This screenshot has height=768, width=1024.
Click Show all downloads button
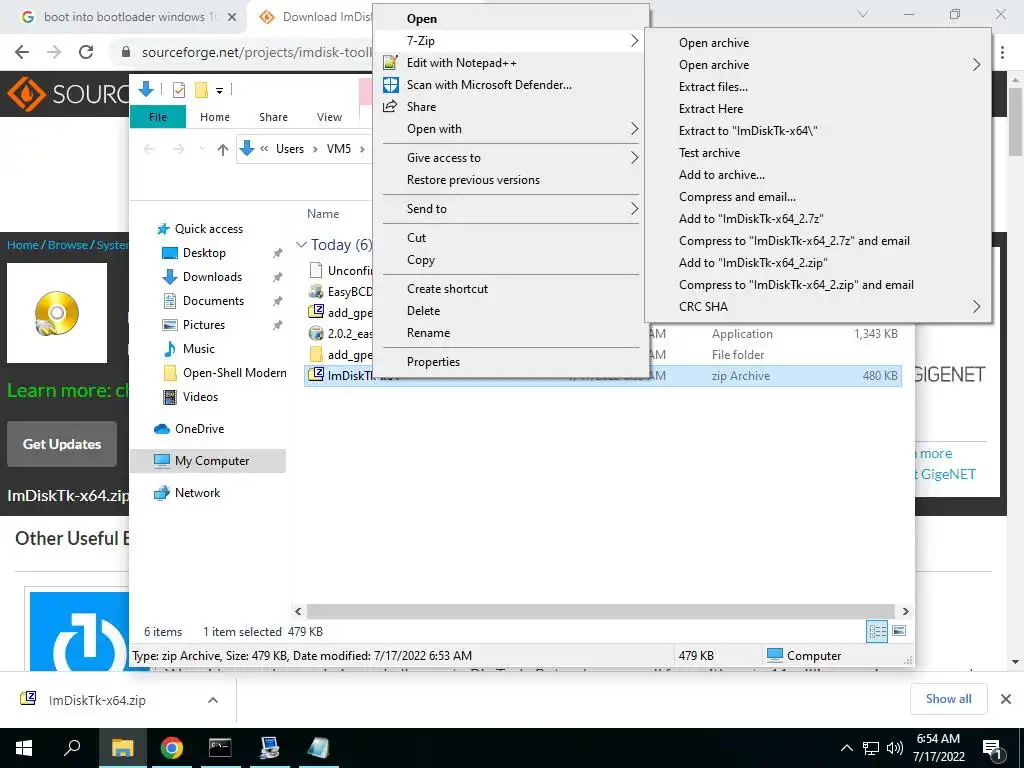(x=948, y=699)
